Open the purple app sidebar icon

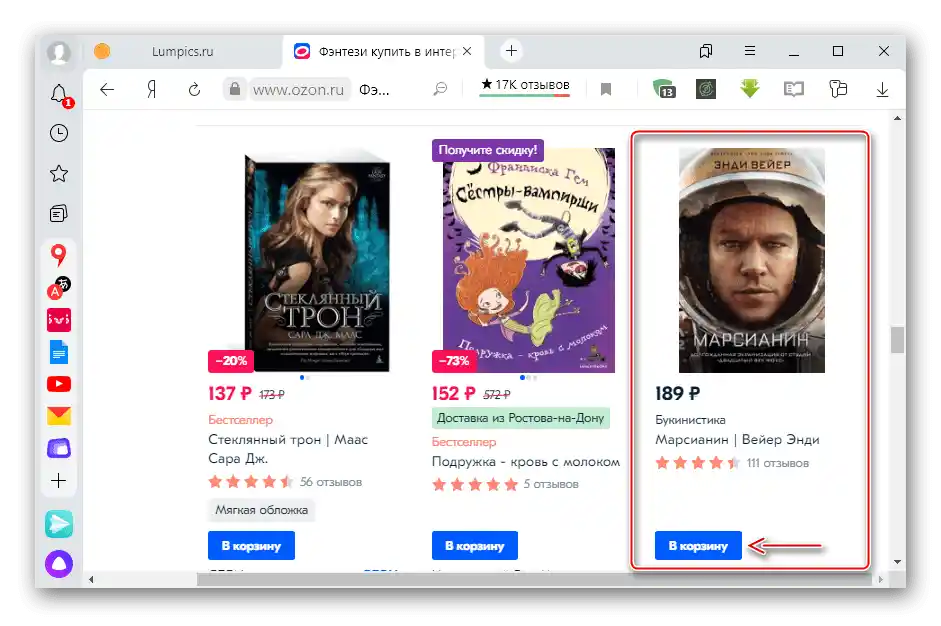pyautogui.click(x=59, y=448)
